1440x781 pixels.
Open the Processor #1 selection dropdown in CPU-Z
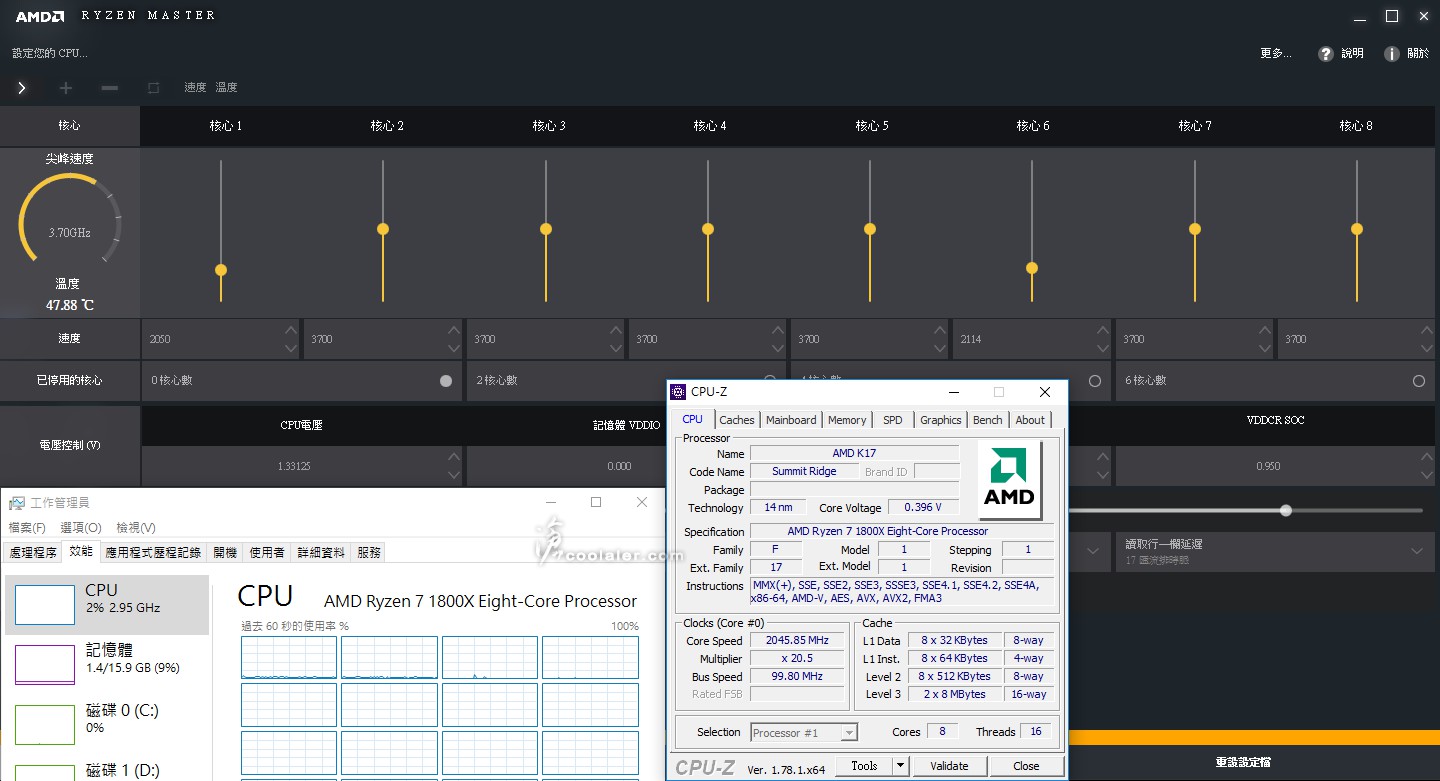849,733
